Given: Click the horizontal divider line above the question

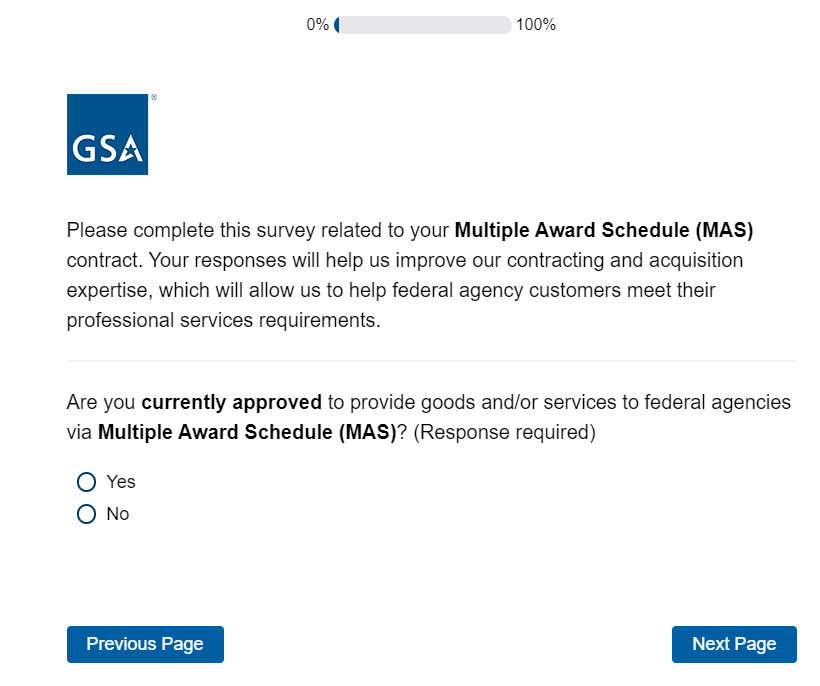Looking at the screenshot, I should 431,360.
